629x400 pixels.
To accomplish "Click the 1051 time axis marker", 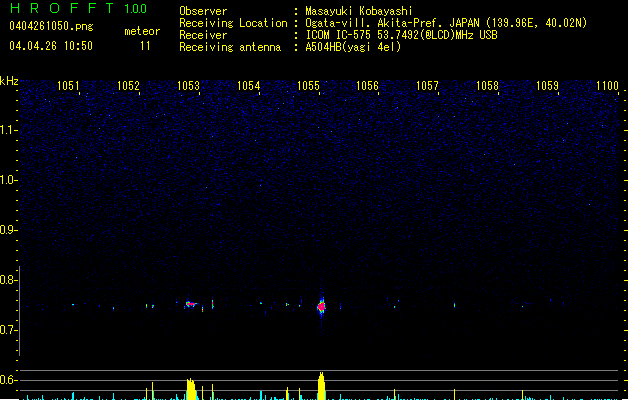I will point(68,86).
